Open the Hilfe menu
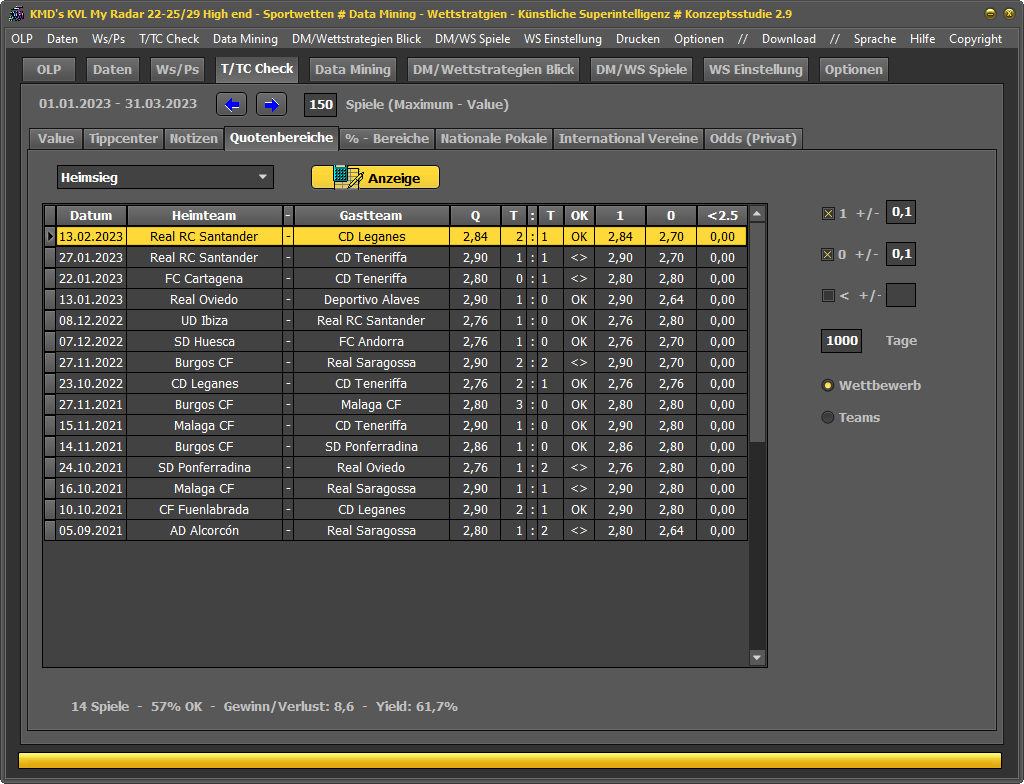The image size is (1024, 784). pos(922,39)
